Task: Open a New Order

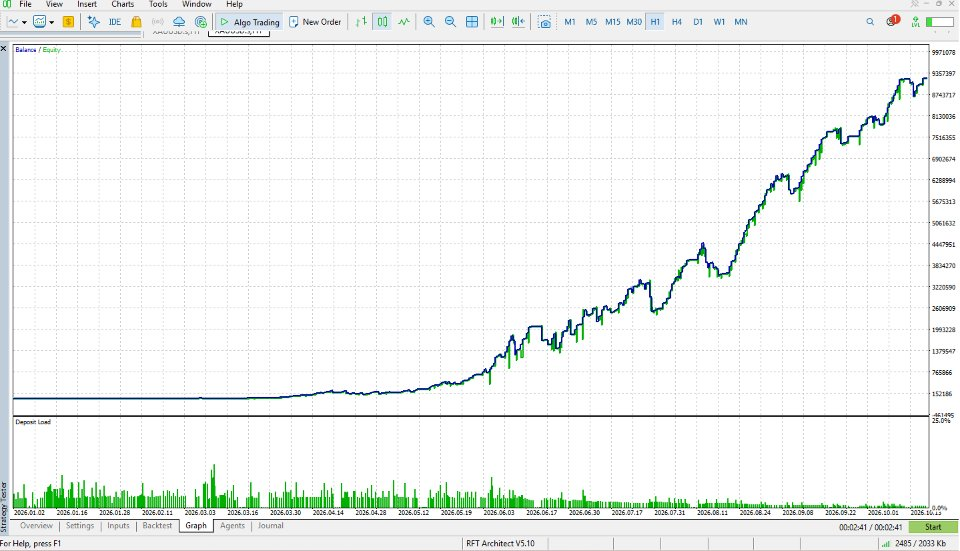Action: point(315,22)
